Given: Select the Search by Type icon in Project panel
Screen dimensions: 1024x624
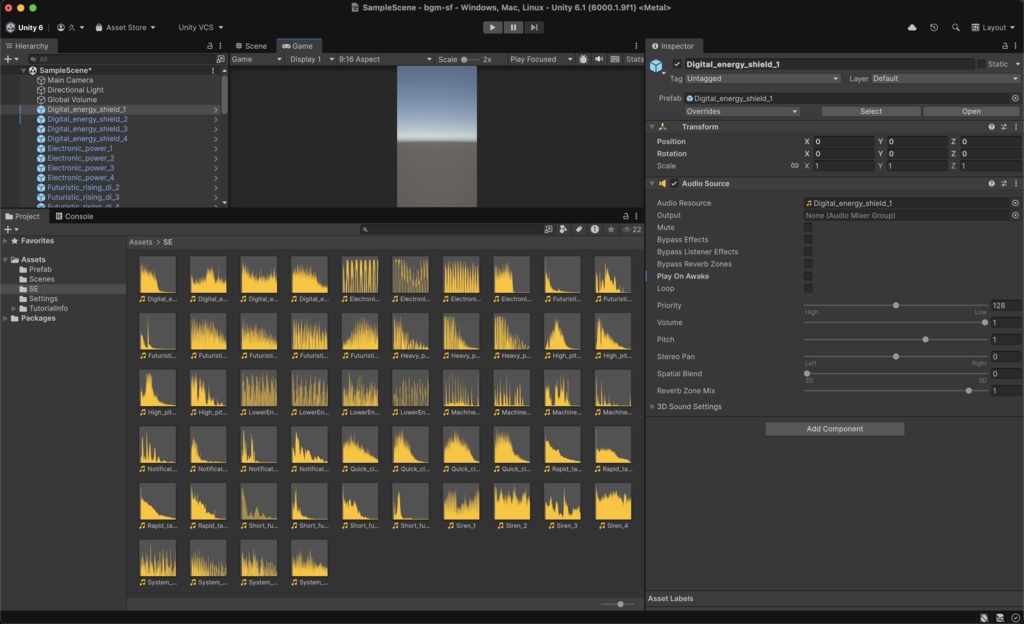Looking at the screenshot, I should pos(563,229).
